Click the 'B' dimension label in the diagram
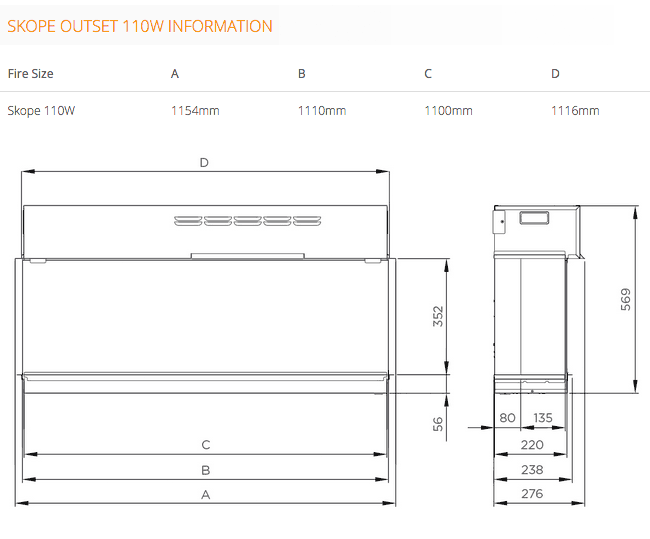The image size is (650, 539). [206, 470]
